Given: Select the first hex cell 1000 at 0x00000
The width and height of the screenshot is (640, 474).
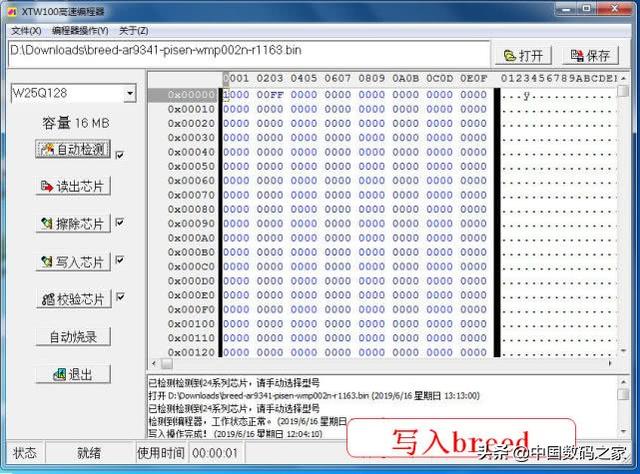Looking at the screenshot, I should [236, 95].
